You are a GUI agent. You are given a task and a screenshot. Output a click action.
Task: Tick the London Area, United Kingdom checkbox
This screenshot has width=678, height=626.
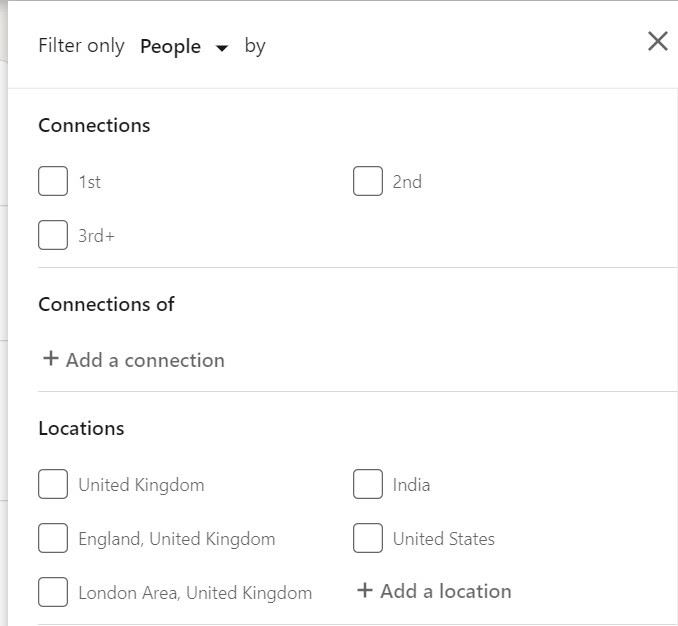pyautogui.click(x=53, y=592)
